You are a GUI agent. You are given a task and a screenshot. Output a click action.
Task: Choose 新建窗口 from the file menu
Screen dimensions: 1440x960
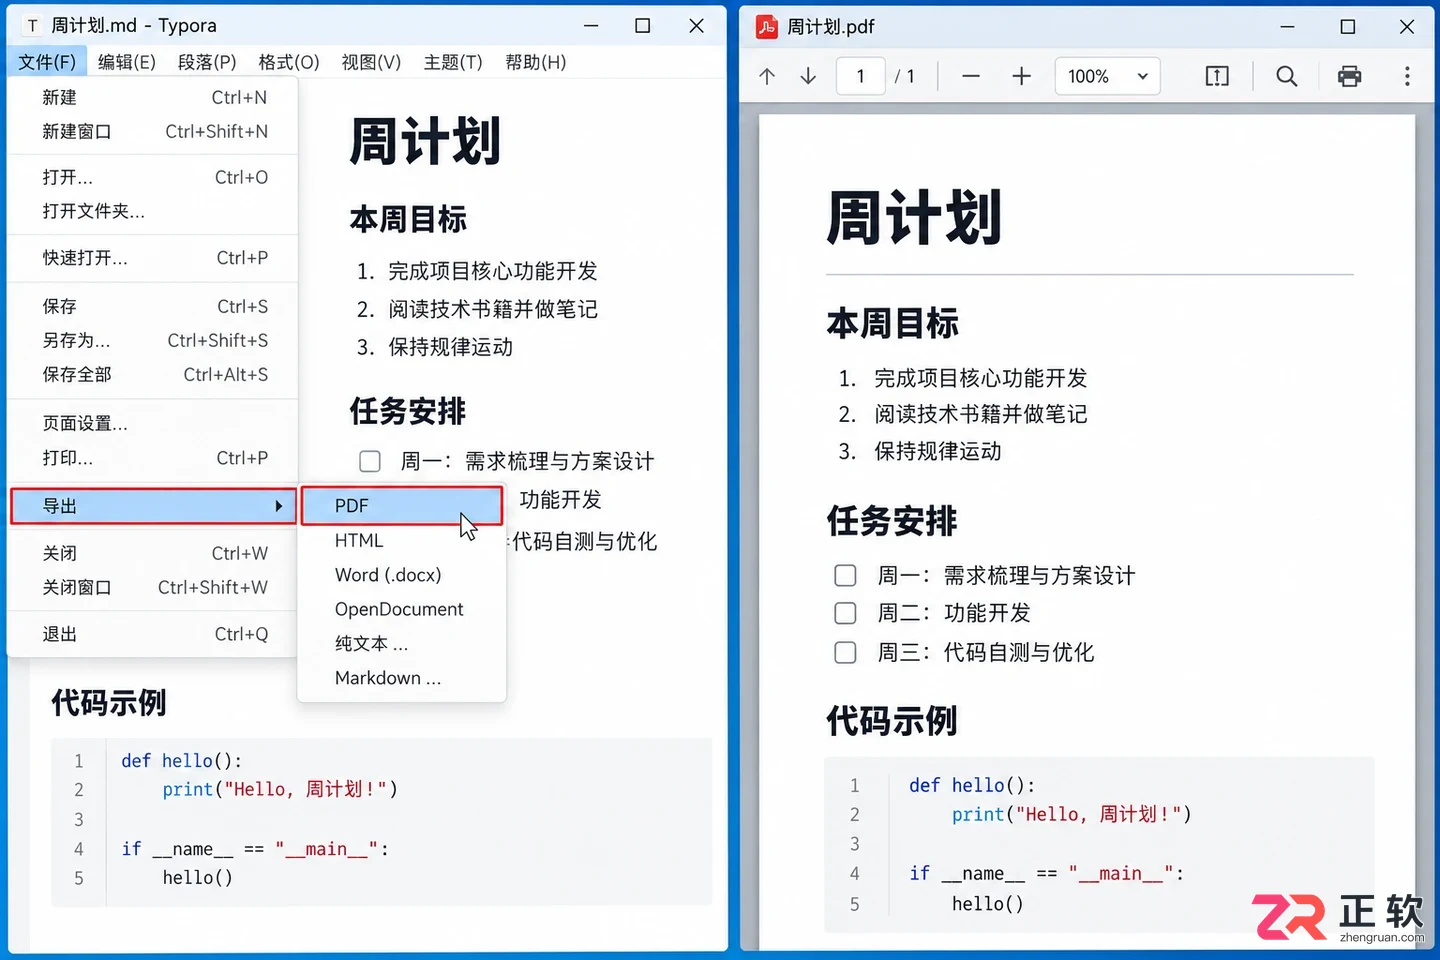[153, 131]
